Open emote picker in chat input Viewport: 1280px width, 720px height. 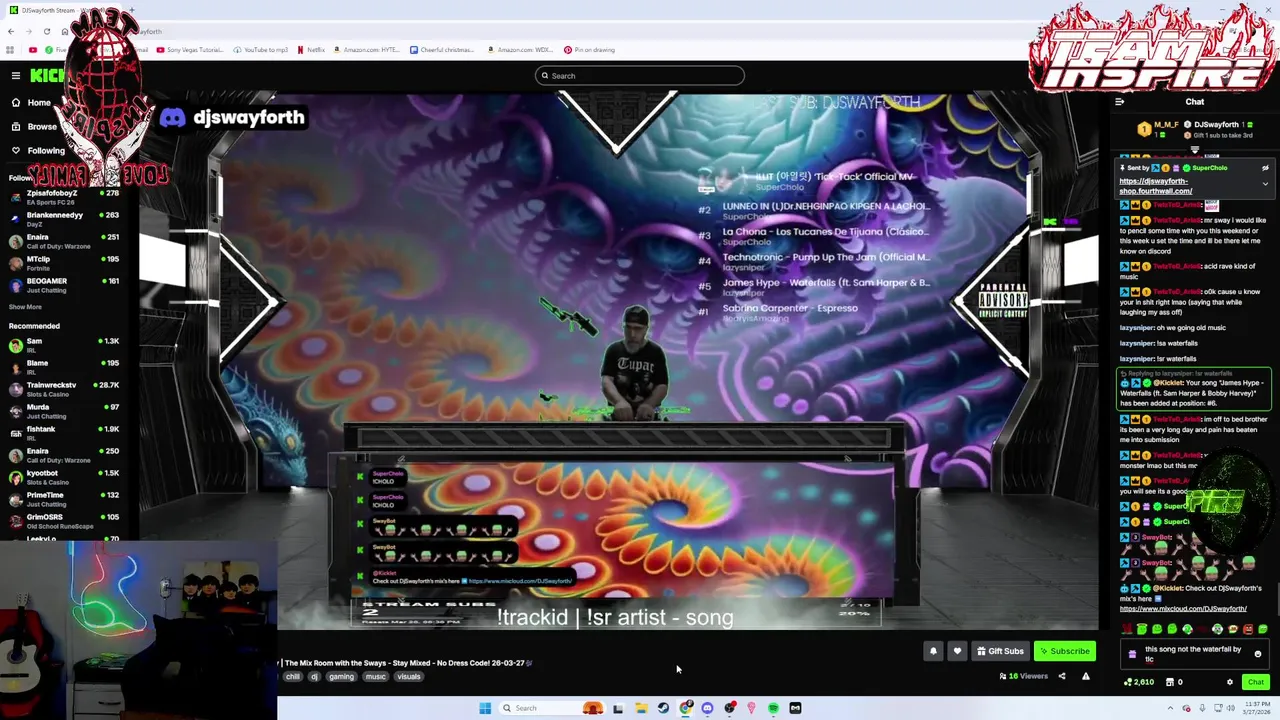point(1258,654)
